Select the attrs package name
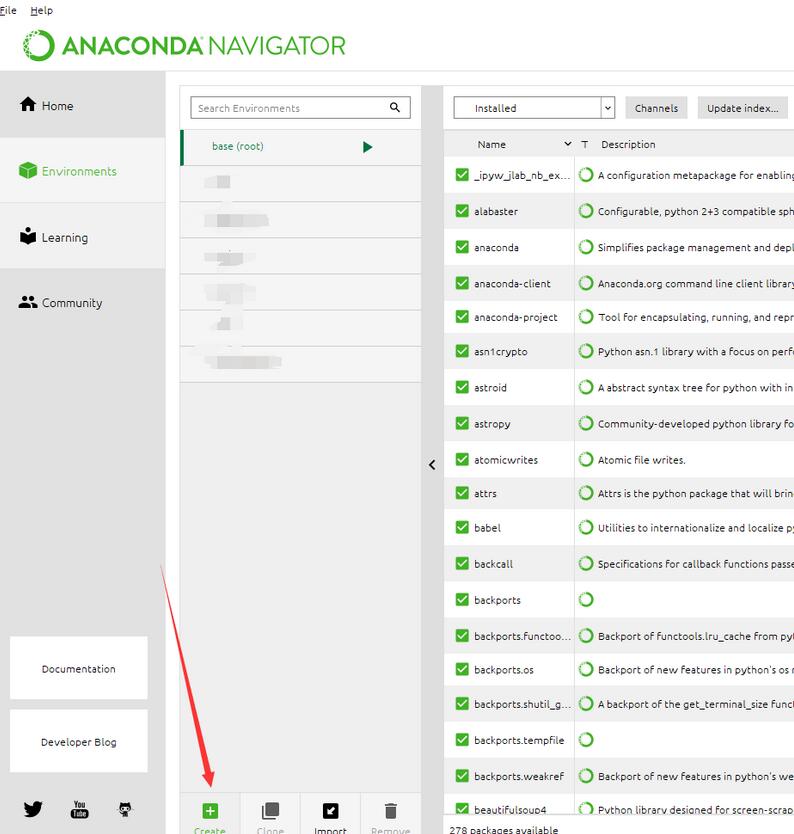The image size is (794, 834). [485, 494]
